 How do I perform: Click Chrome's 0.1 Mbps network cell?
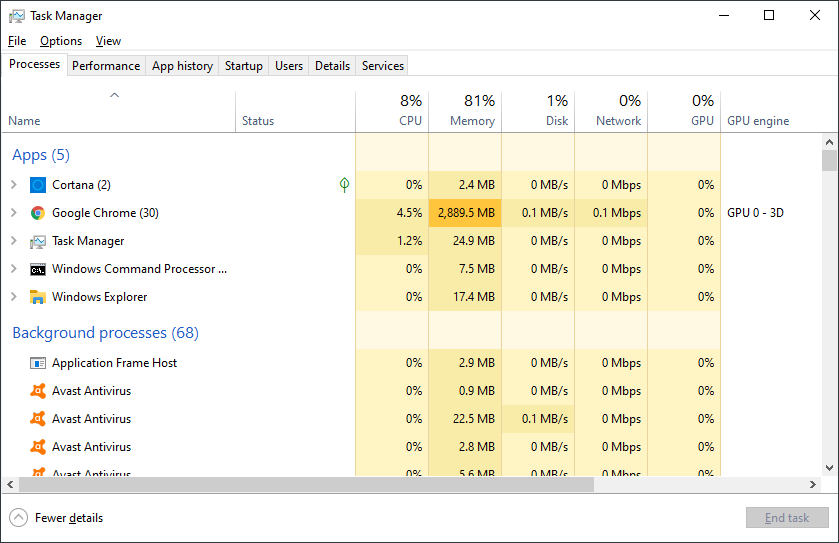611,213
